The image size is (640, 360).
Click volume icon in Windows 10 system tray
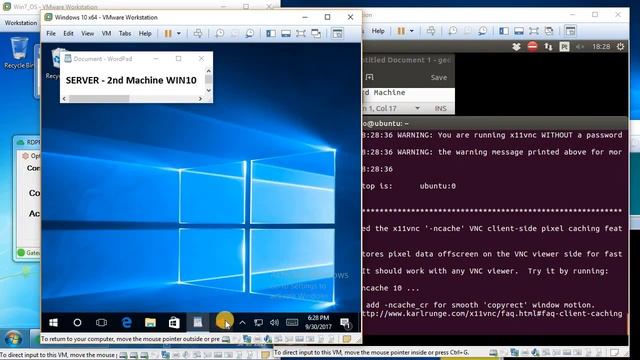[274, 323]
